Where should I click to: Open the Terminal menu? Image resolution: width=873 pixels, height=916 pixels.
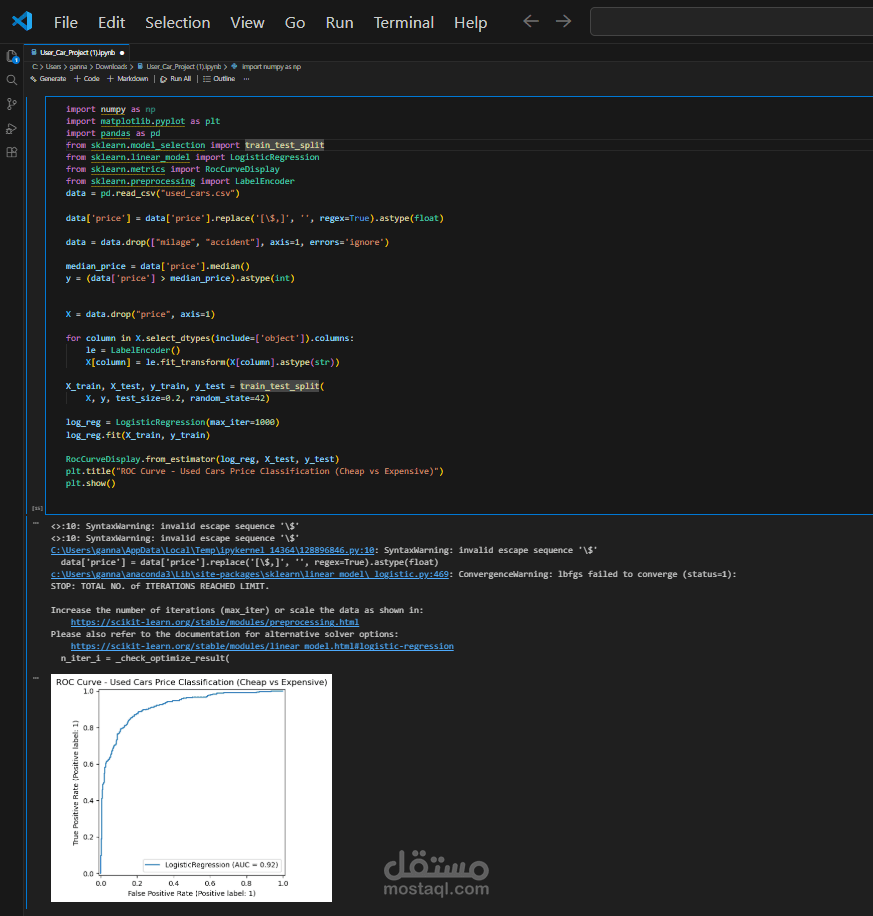pyautogui.click(x=403, y=22)
